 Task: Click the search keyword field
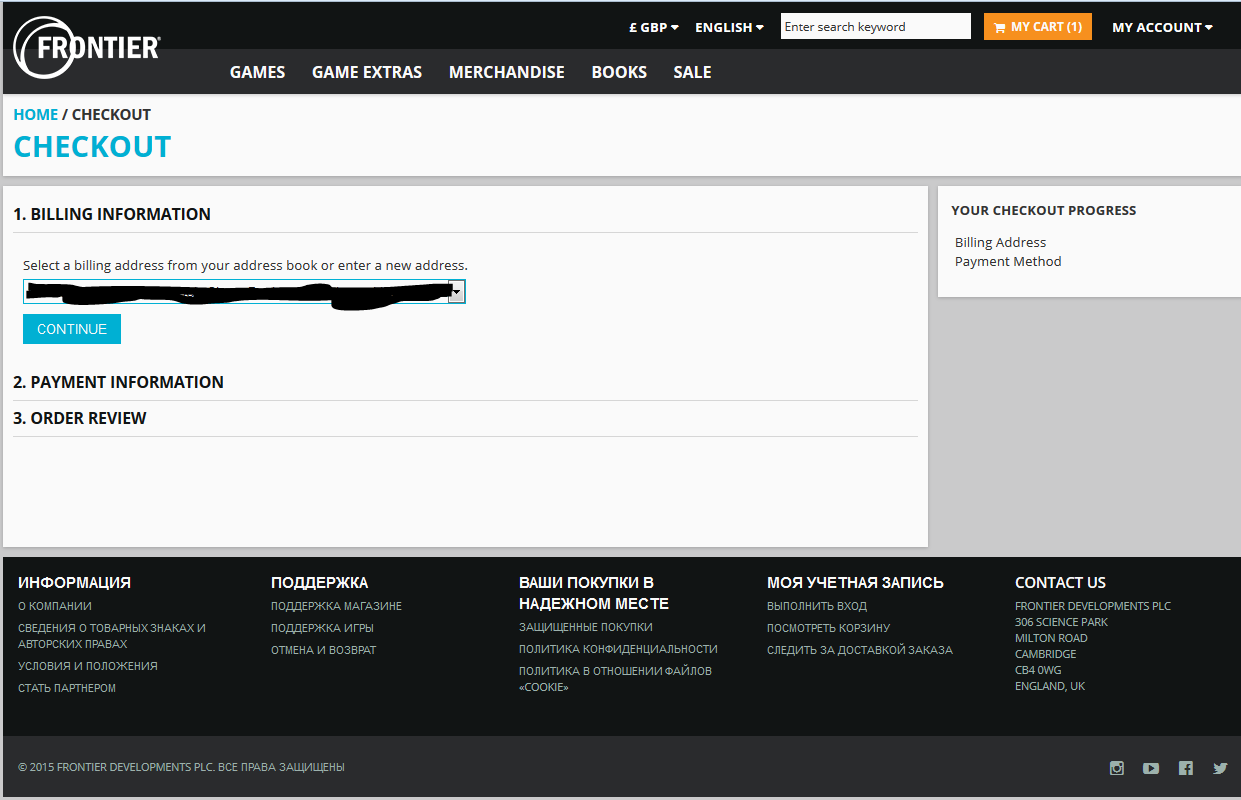coord(876,26)
